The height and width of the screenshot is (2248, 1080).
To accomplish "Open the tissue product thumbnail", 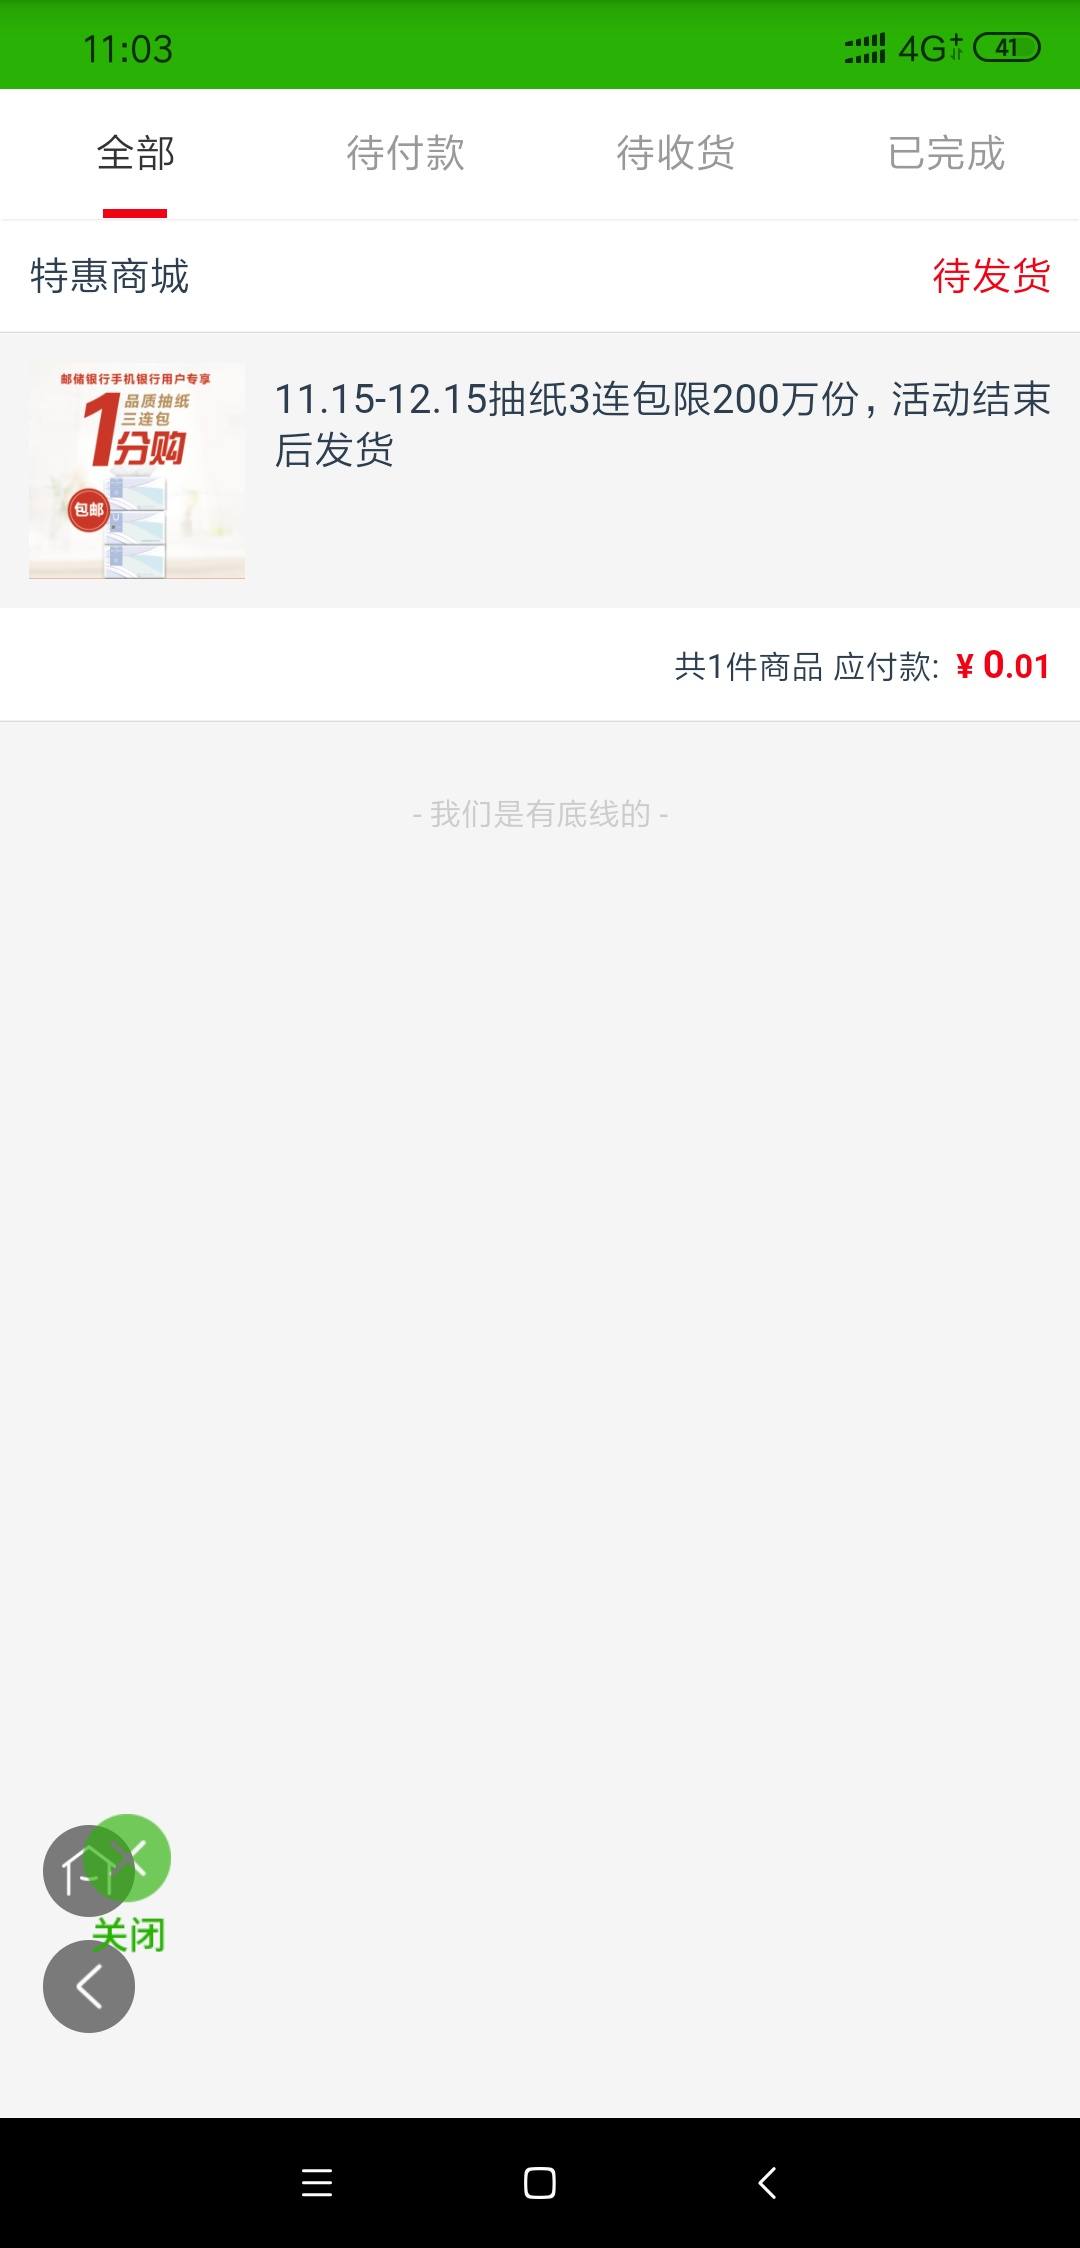I will [137, 470].
